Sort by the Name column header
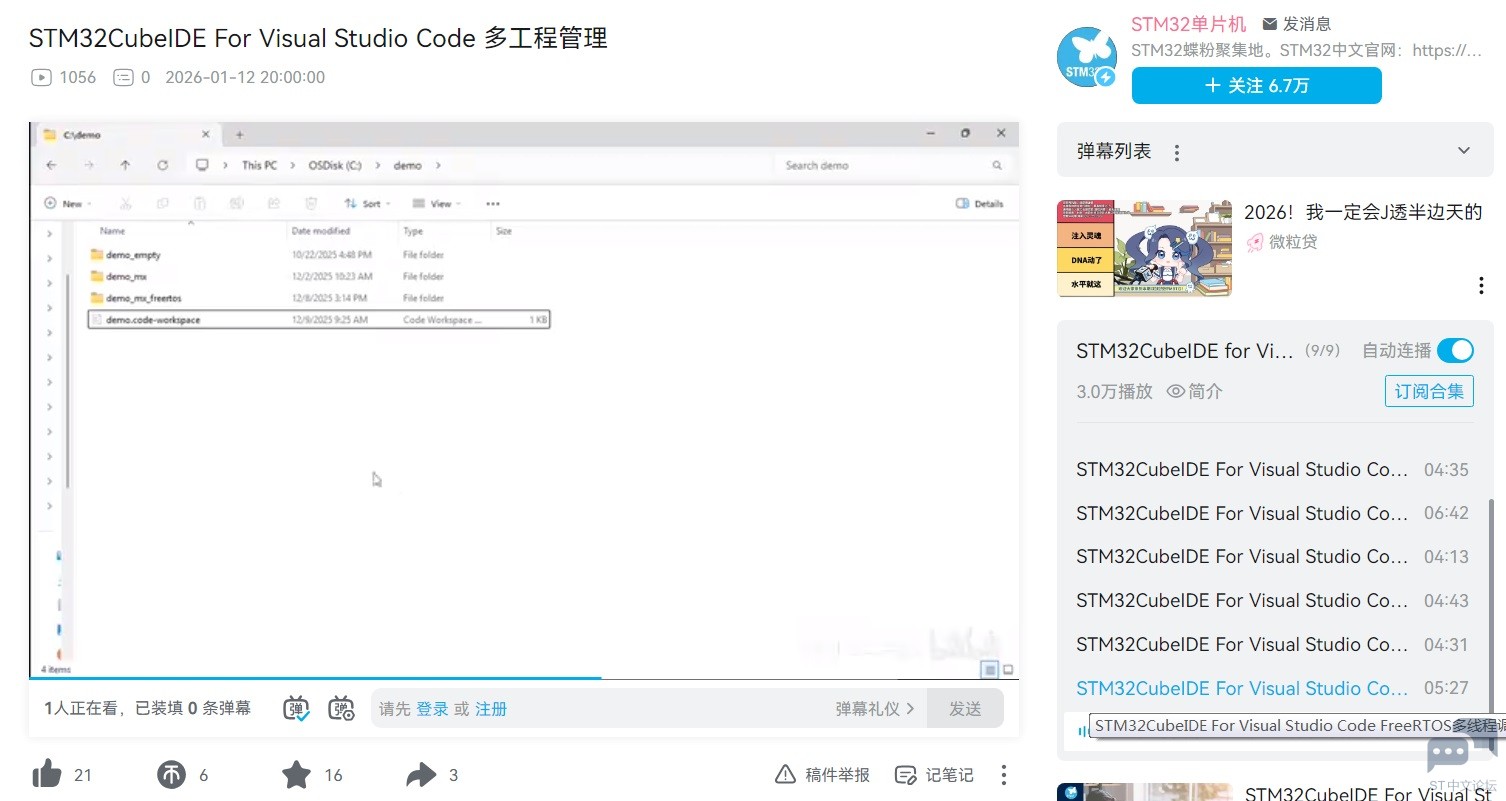Image resolution: width=1506 pixels, height=801 pixels. pyautogui.click(x=113, y=231)
